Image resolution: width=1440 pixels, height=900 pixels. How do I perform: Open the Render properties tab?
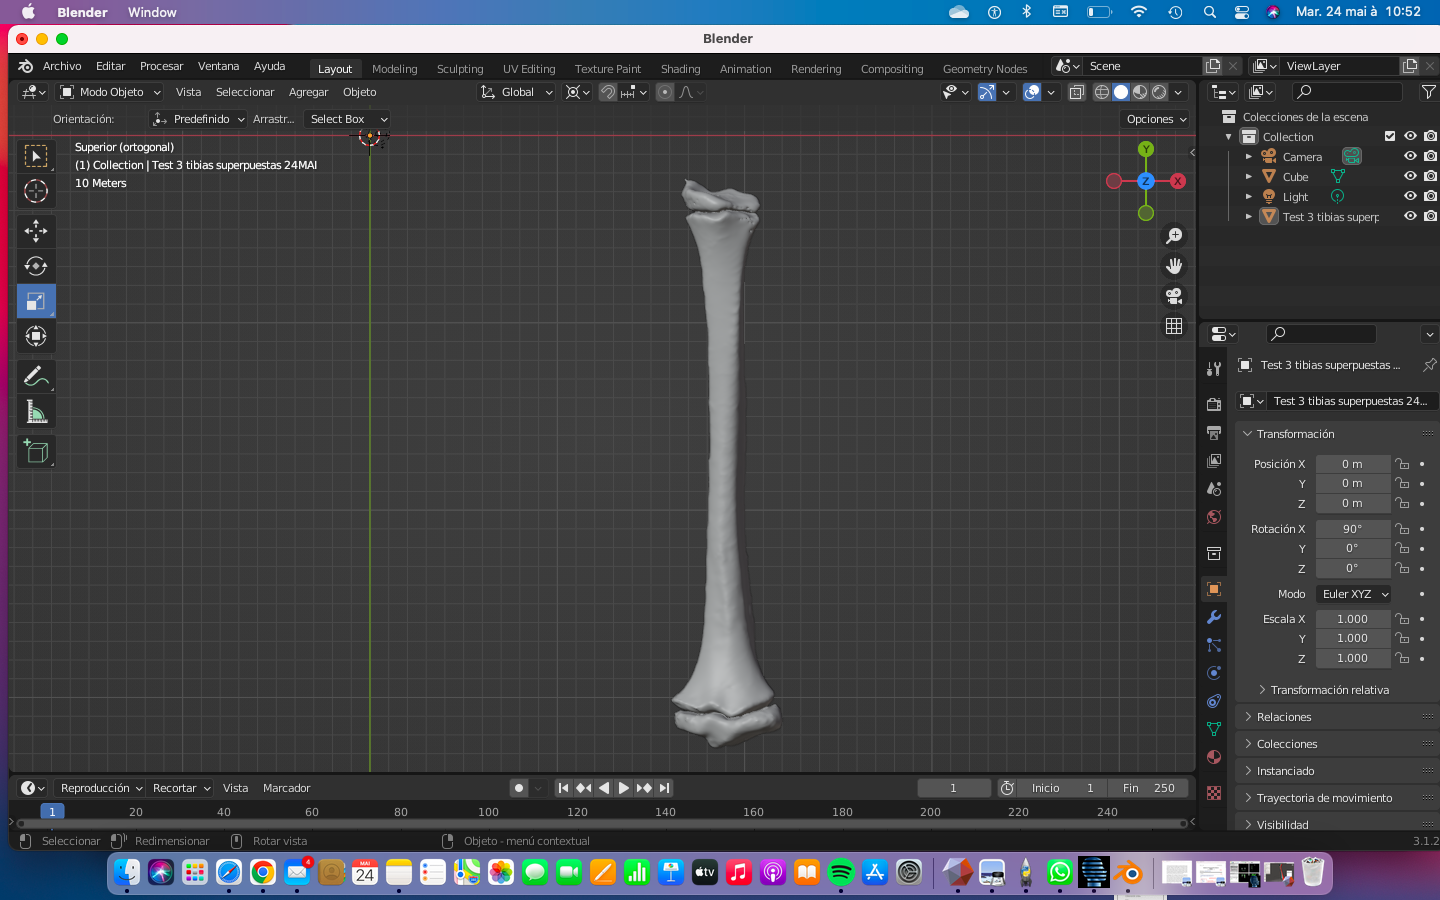1214,405
